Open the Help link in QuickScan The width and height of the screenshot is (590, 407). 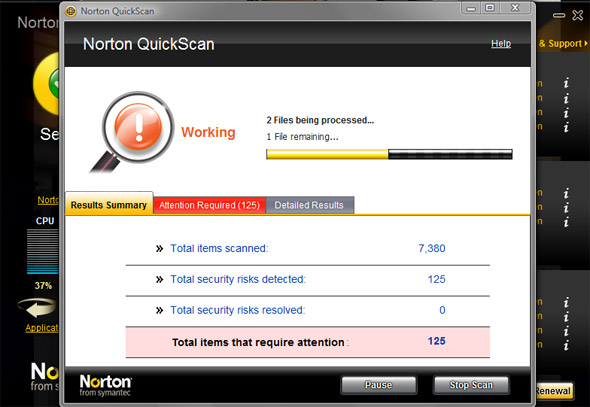click(501, 44)
